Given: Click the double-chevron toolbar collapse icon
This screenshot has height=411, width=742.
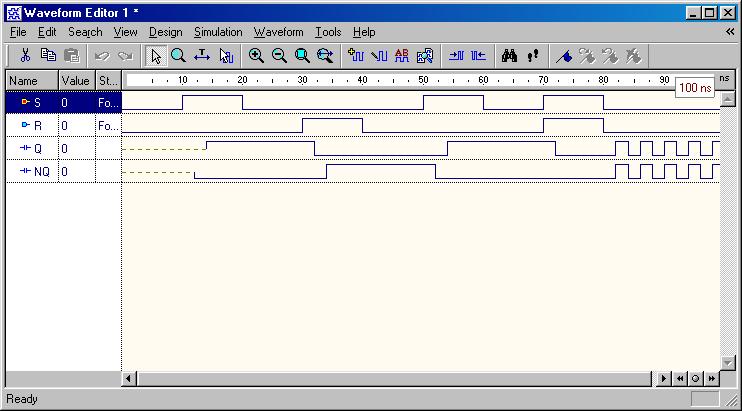Looking at the screenshot, I should (x=730, y=32).
